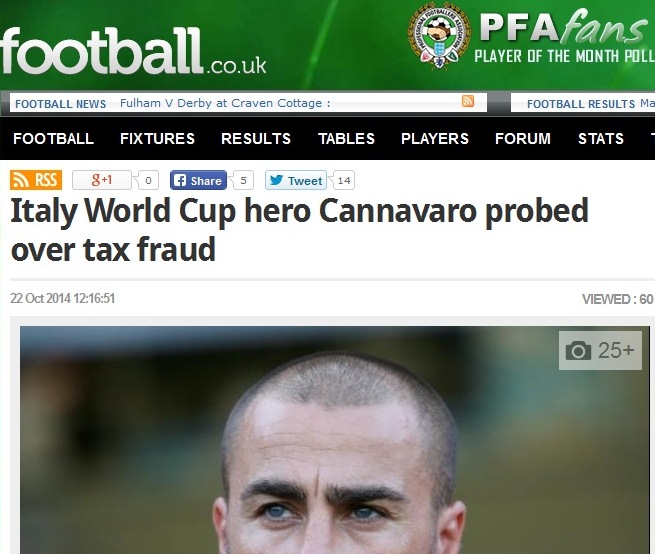This screenshot has width=655, height=554.
Task: Open the Fixtures menu item
Action: click(157, 138)
